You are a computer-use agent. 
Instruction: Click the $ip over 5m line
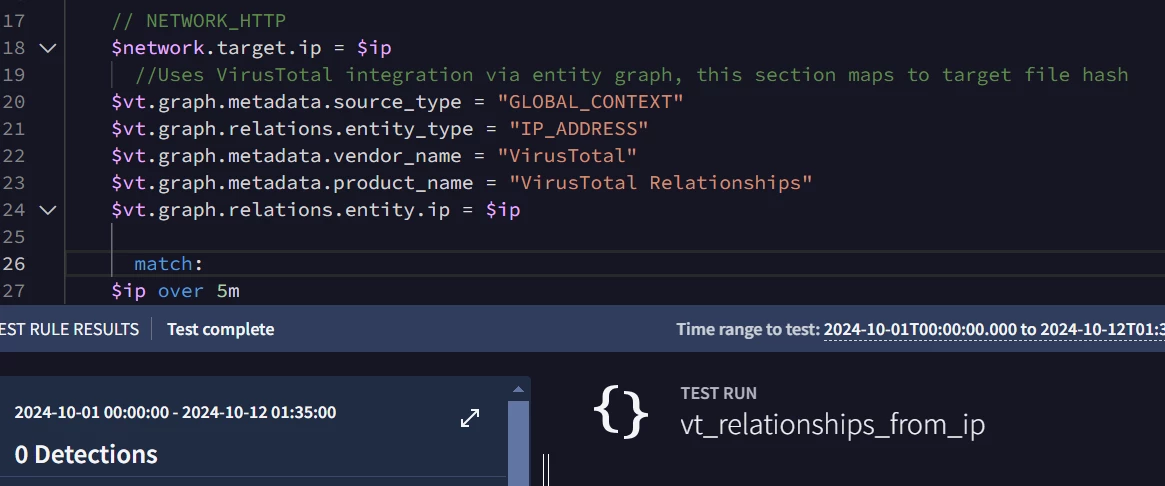175,291
